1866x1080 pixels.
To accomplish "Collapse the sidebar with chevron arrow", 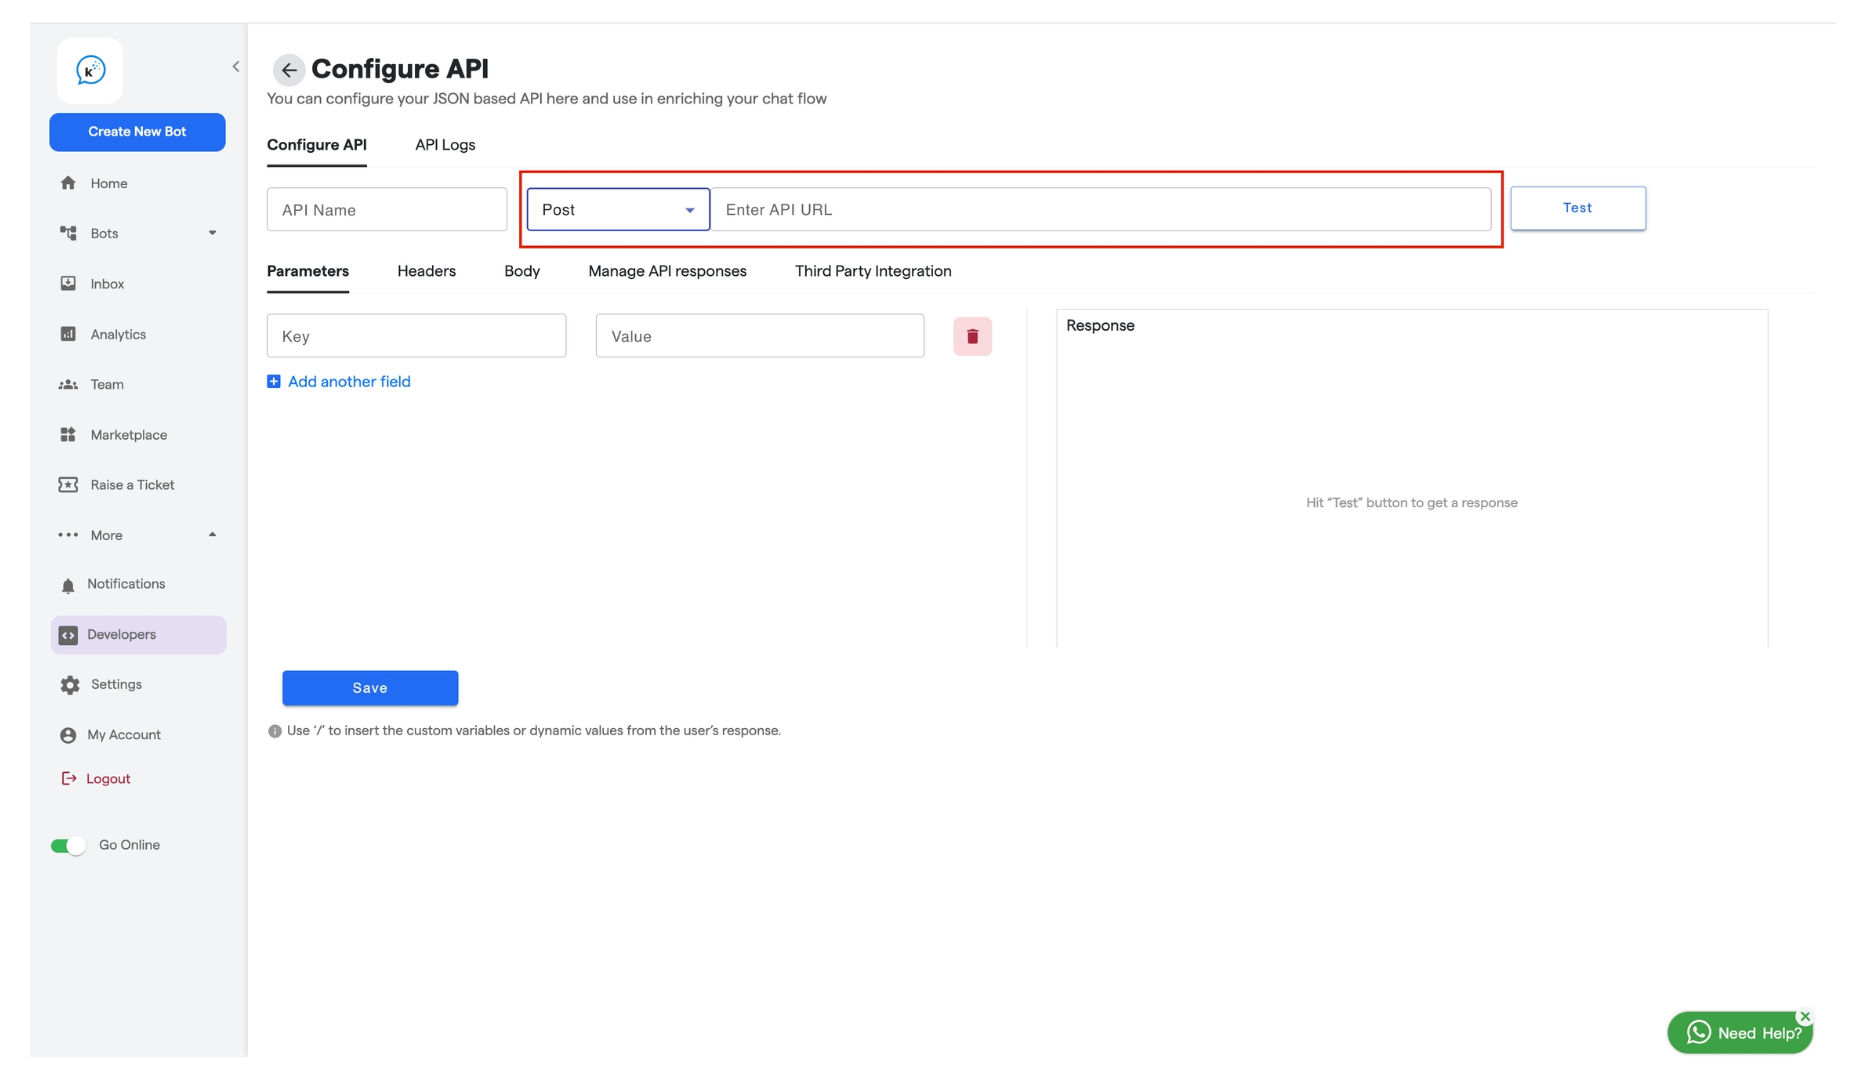I will (236, 67).
